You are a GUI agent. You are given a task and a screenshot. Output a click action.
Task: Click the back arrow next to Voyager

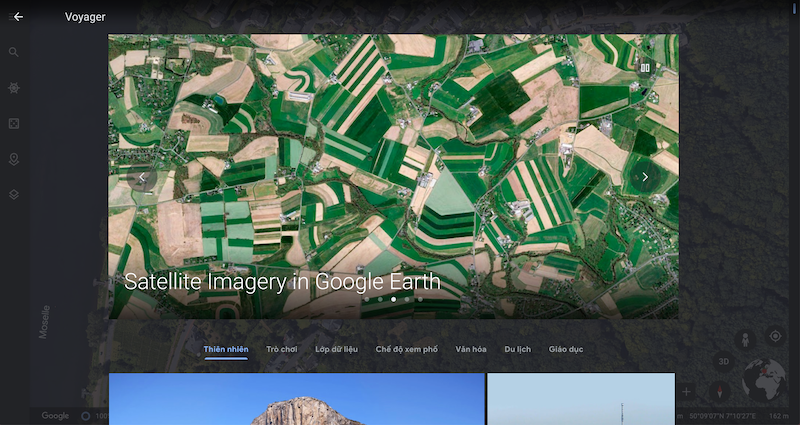(17, 17)
